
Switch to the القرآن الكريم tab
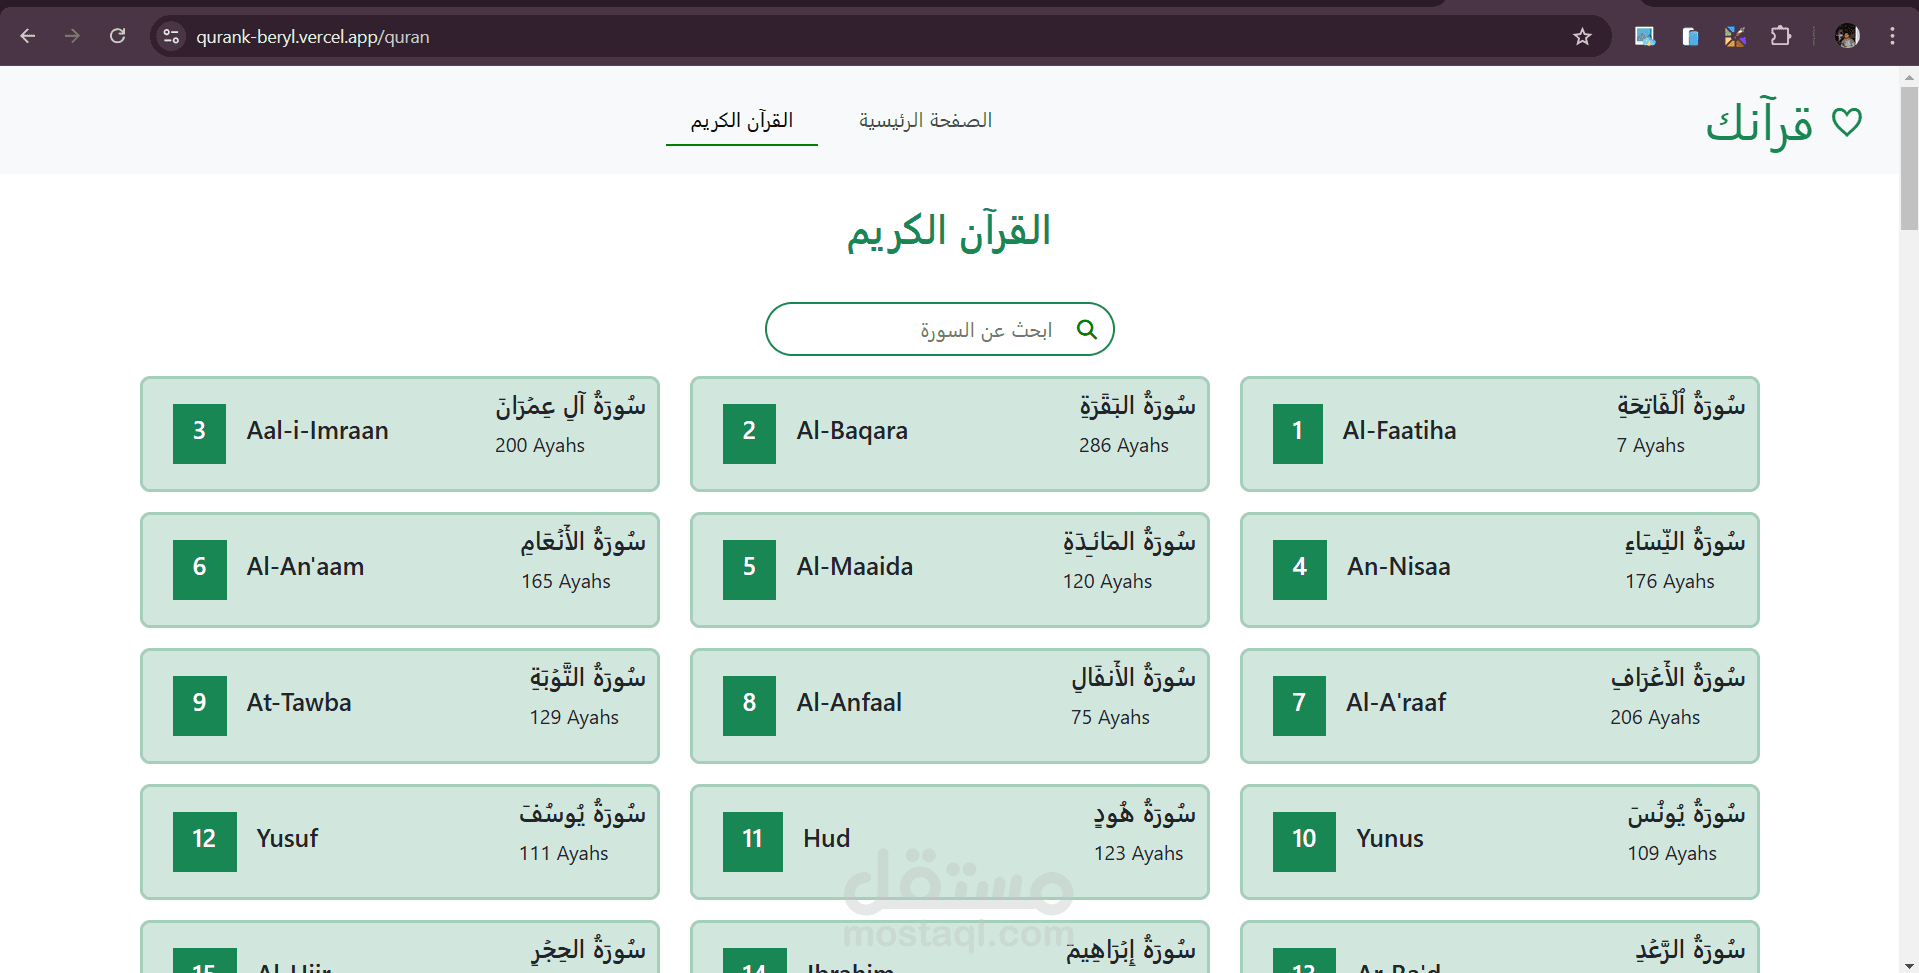[x=742, y=121]
